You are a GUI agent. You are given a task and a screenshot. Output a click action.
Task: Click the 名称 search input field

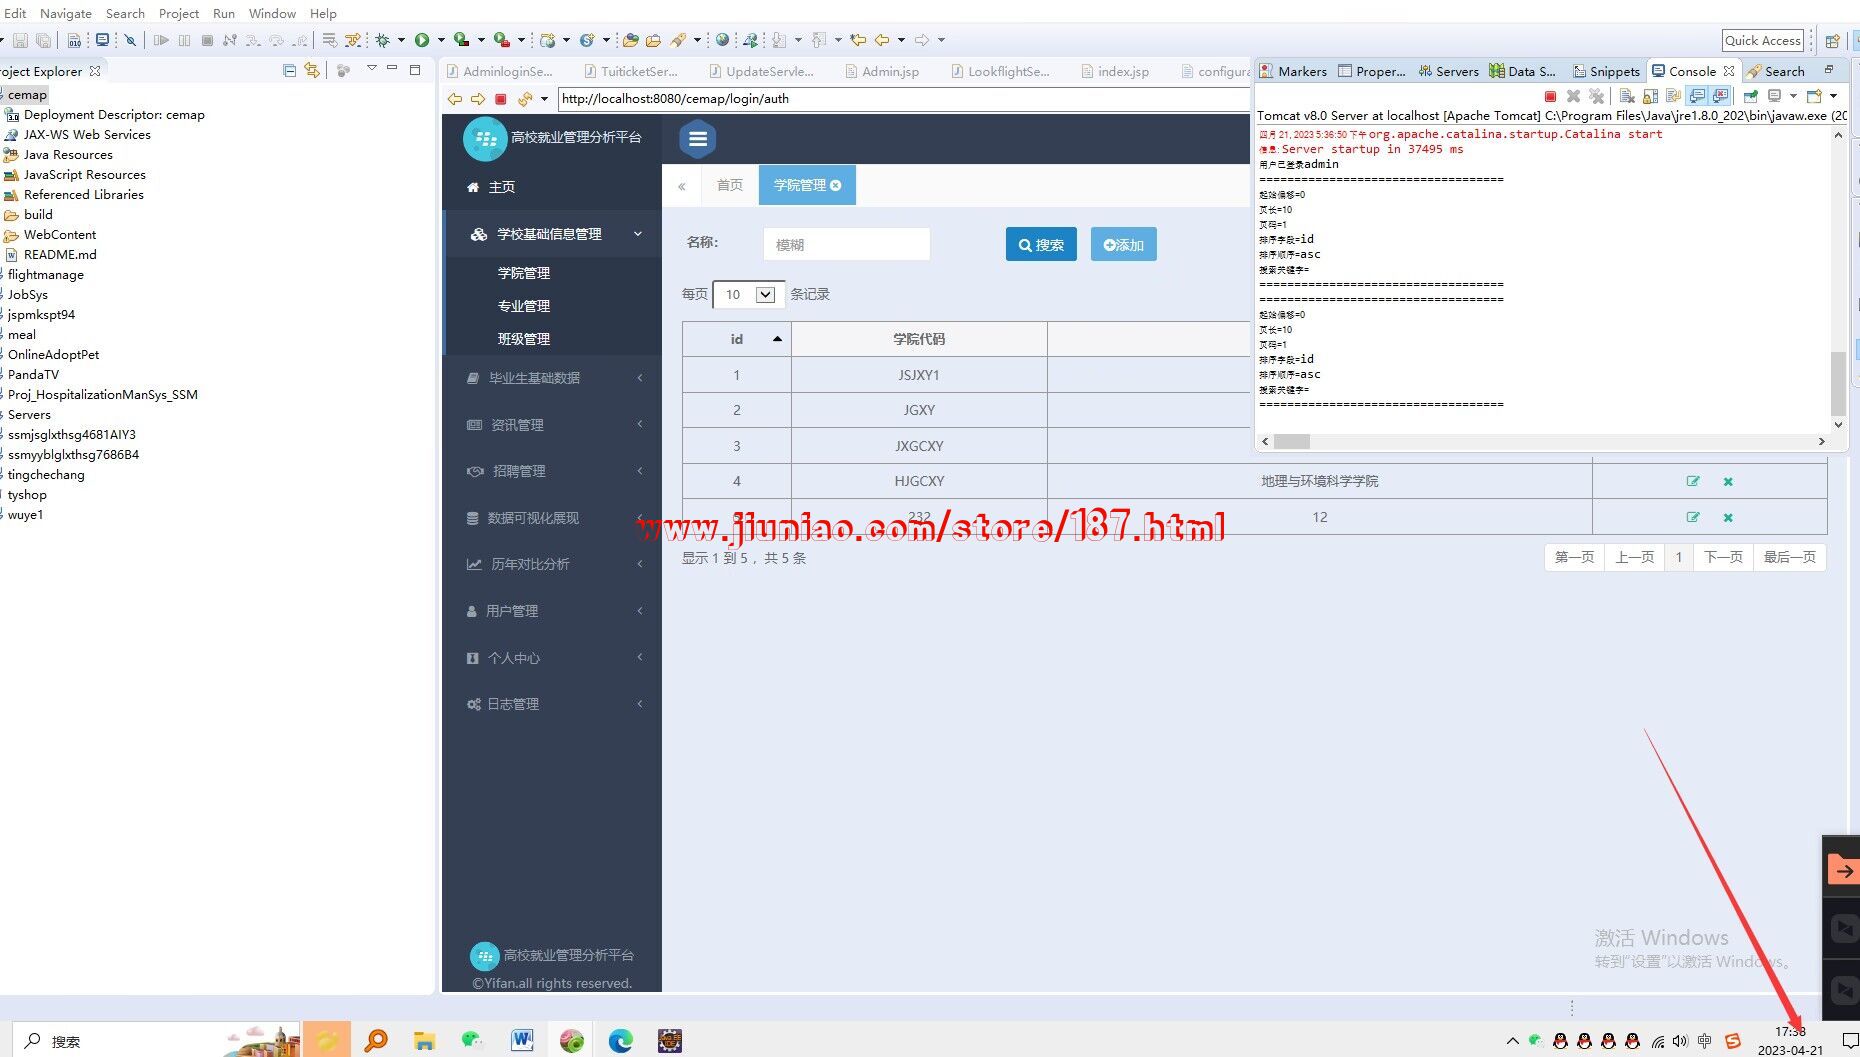[x=846, y=245]
